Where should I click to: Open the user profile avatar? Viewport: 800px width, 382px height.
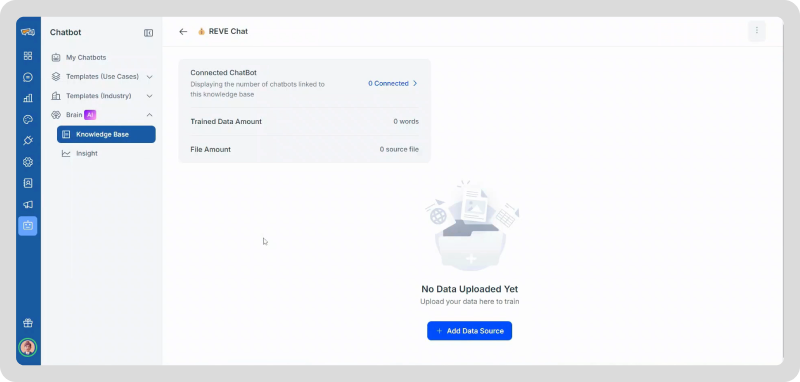[x=28, y=347]
